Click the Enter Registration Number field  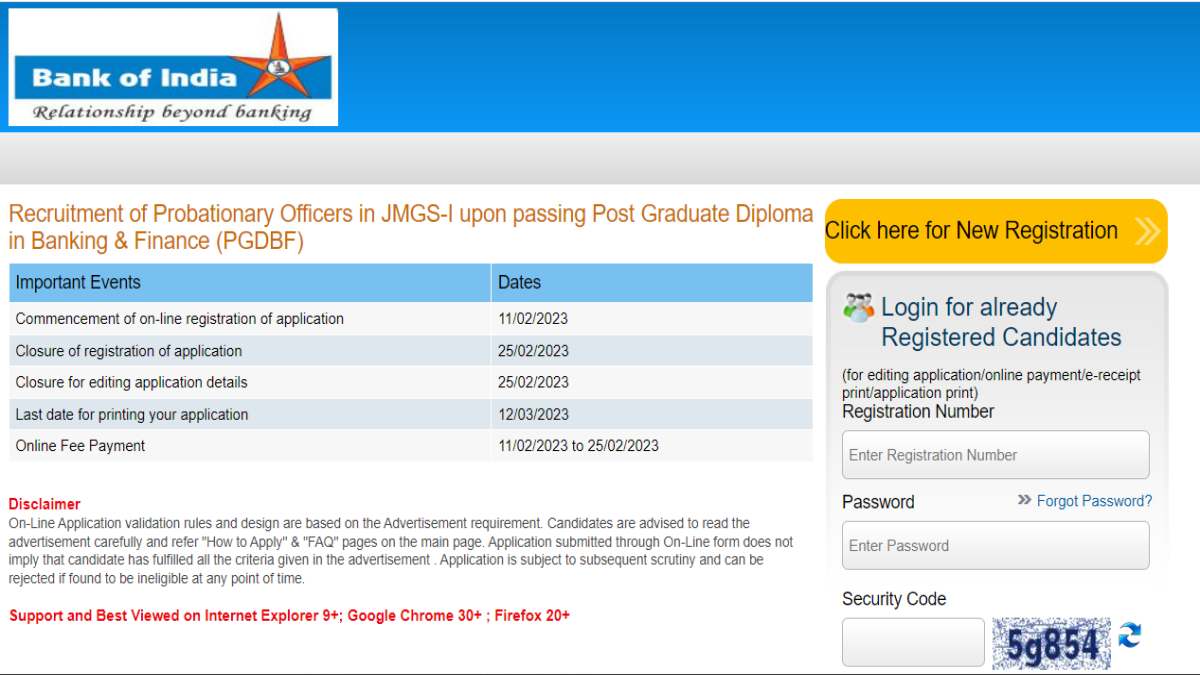click(995, 455)
